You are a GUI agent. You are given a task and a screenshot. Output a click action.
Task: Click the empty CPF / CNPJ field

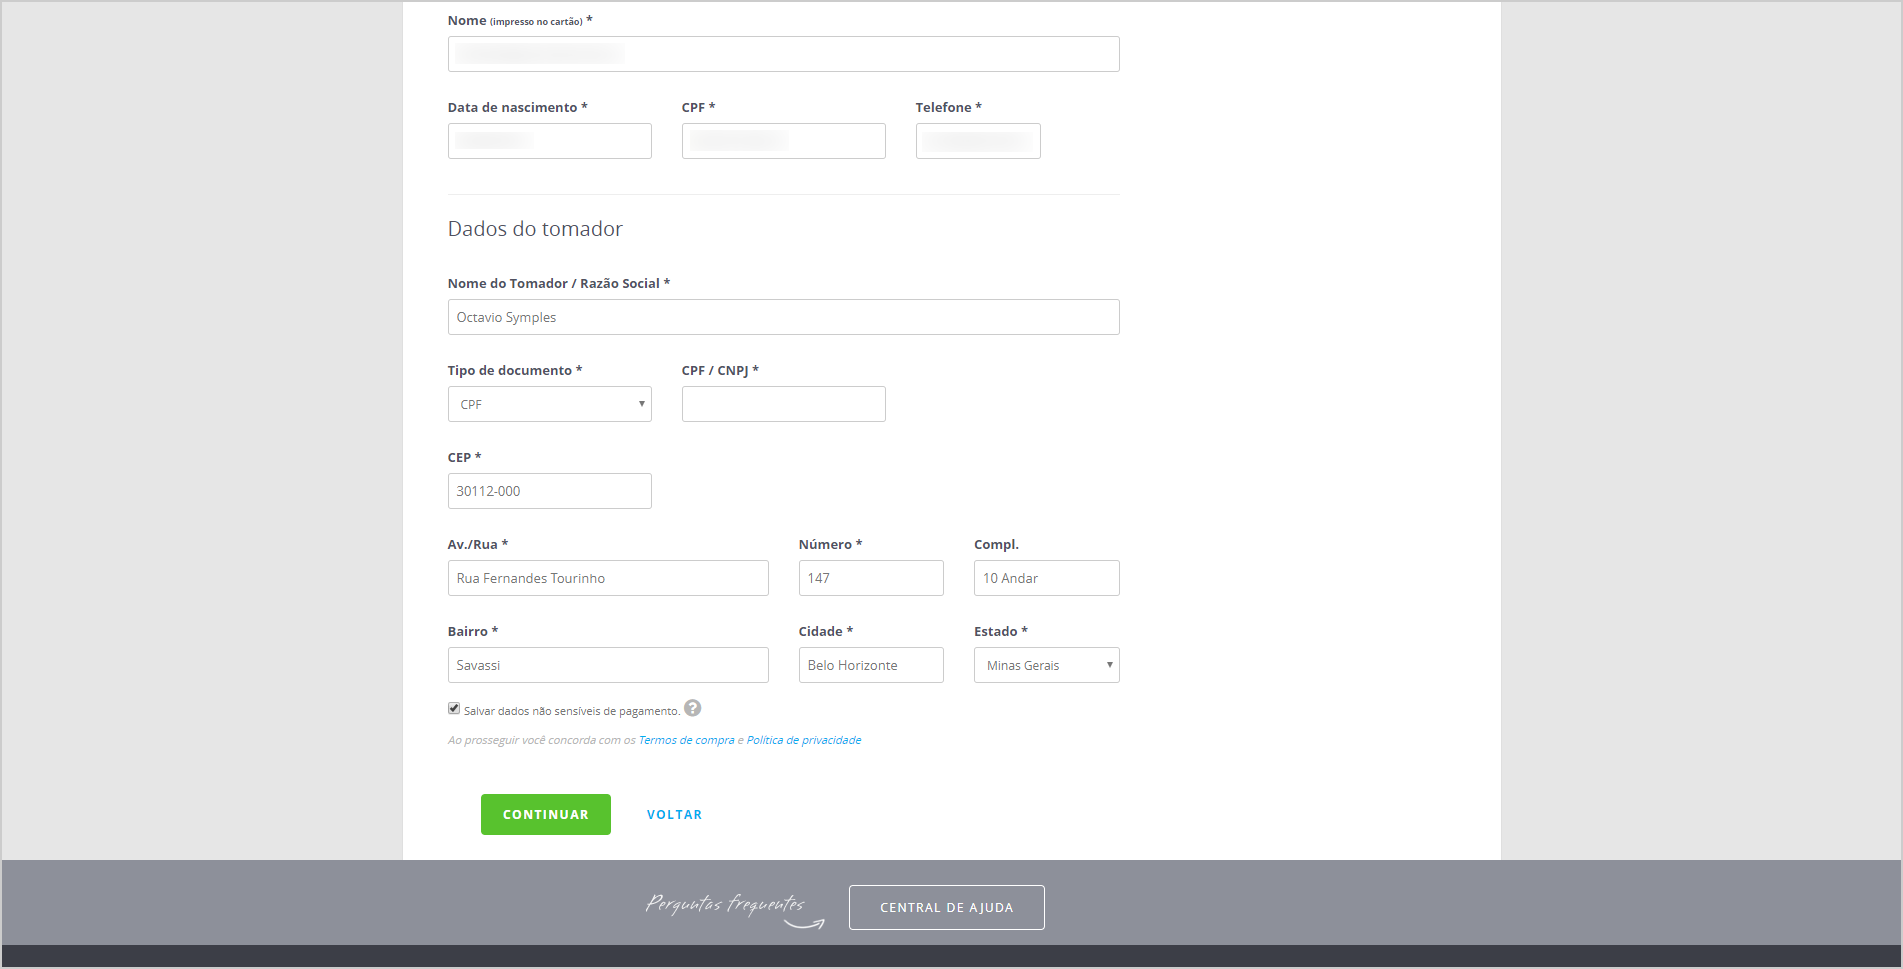click(x=783, y=404)
